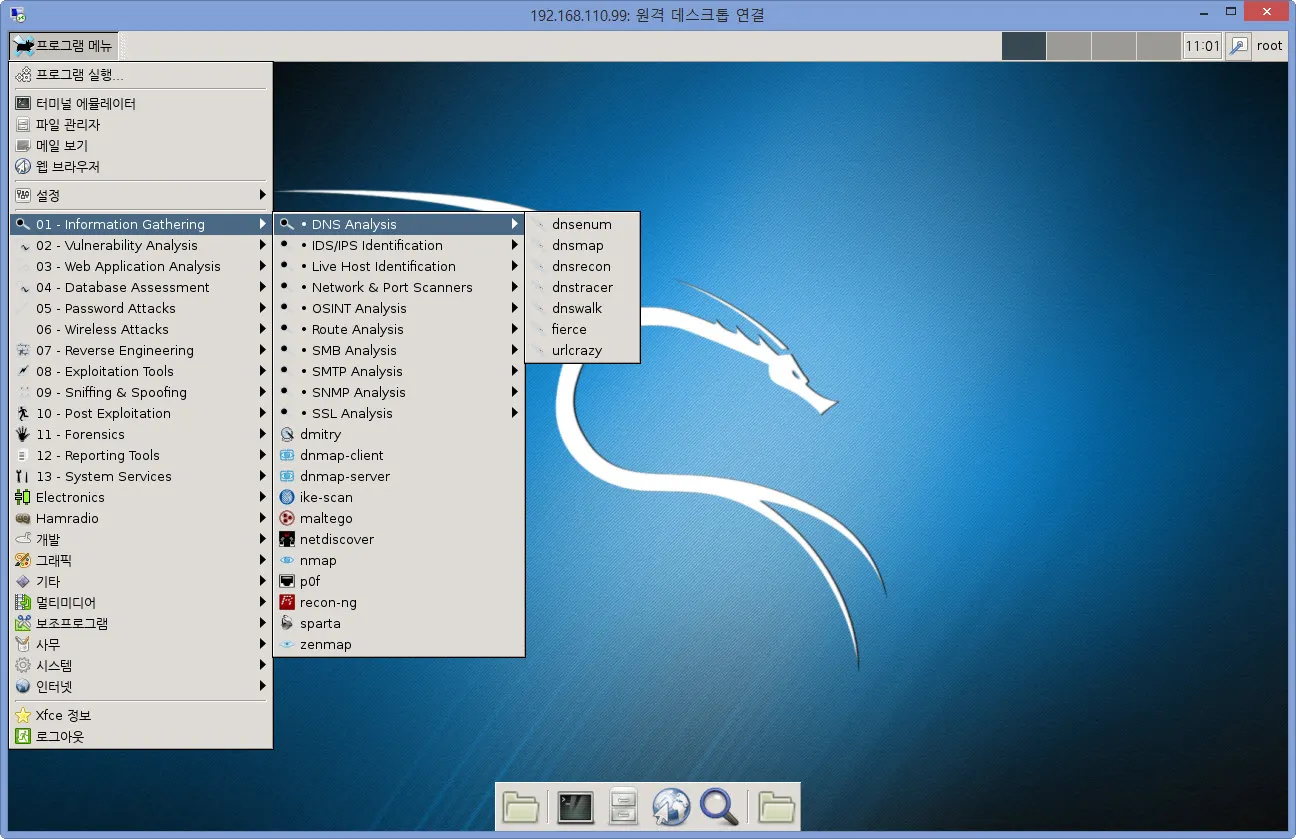This screenshot has height=839, width=1296.
Task: Open the web browser from the bottom dock
Action: (x=671, y=806)
